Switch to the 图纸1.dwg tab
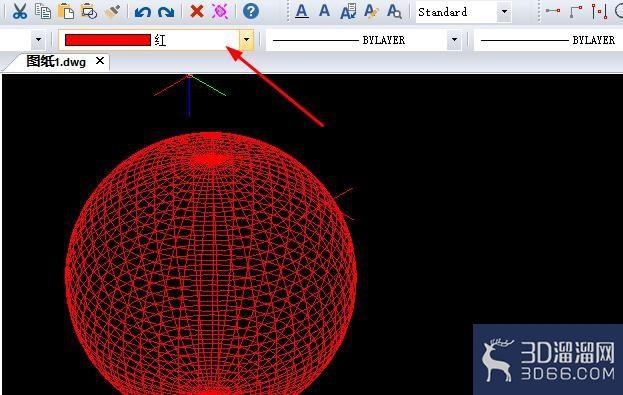Image resolution: width=623 pixels, height=395 pixels. [x=56, y=62]
